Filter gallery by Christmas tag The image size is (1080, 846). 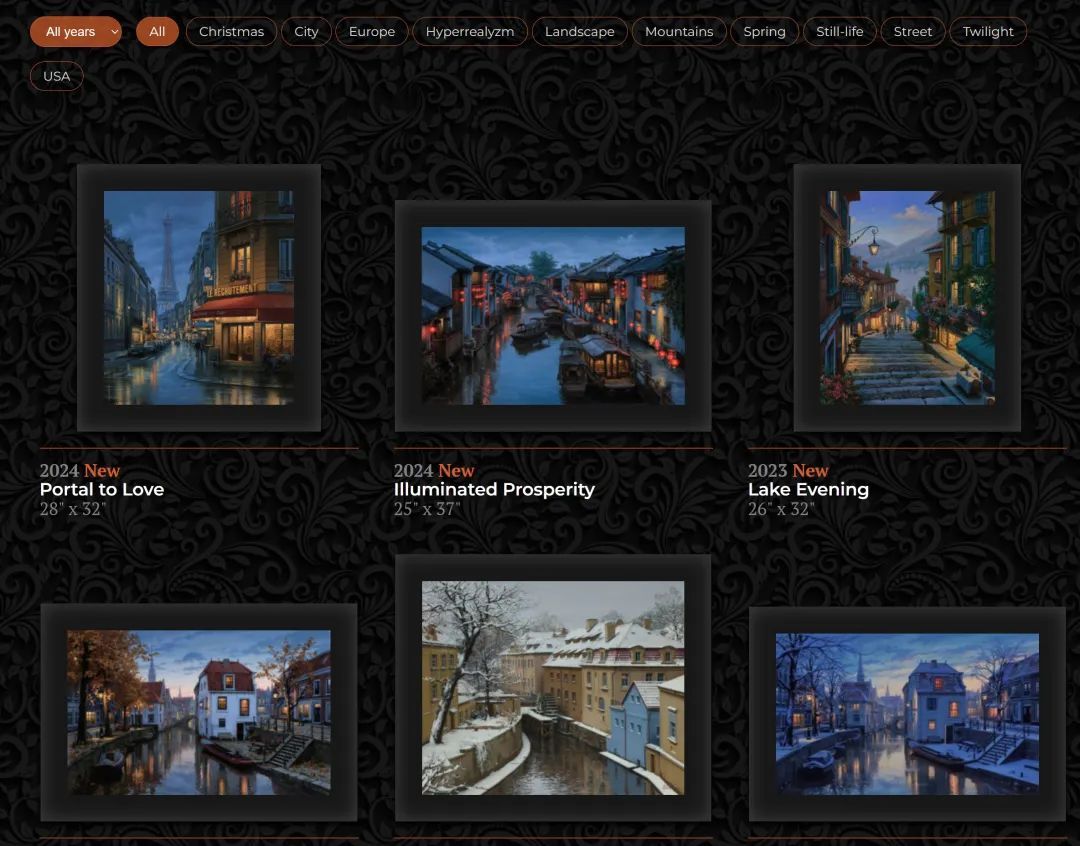point(231,32)
